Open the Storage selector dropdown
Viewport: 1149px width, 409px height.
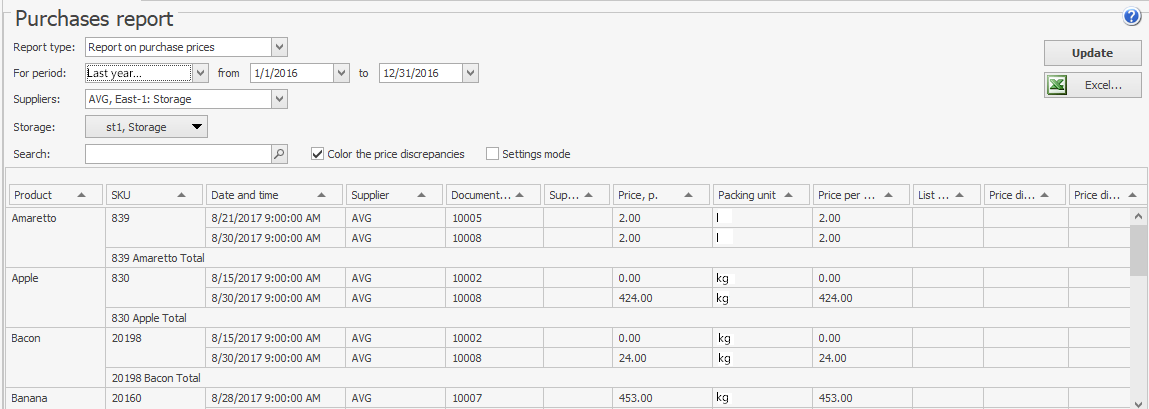click(197, 126)
